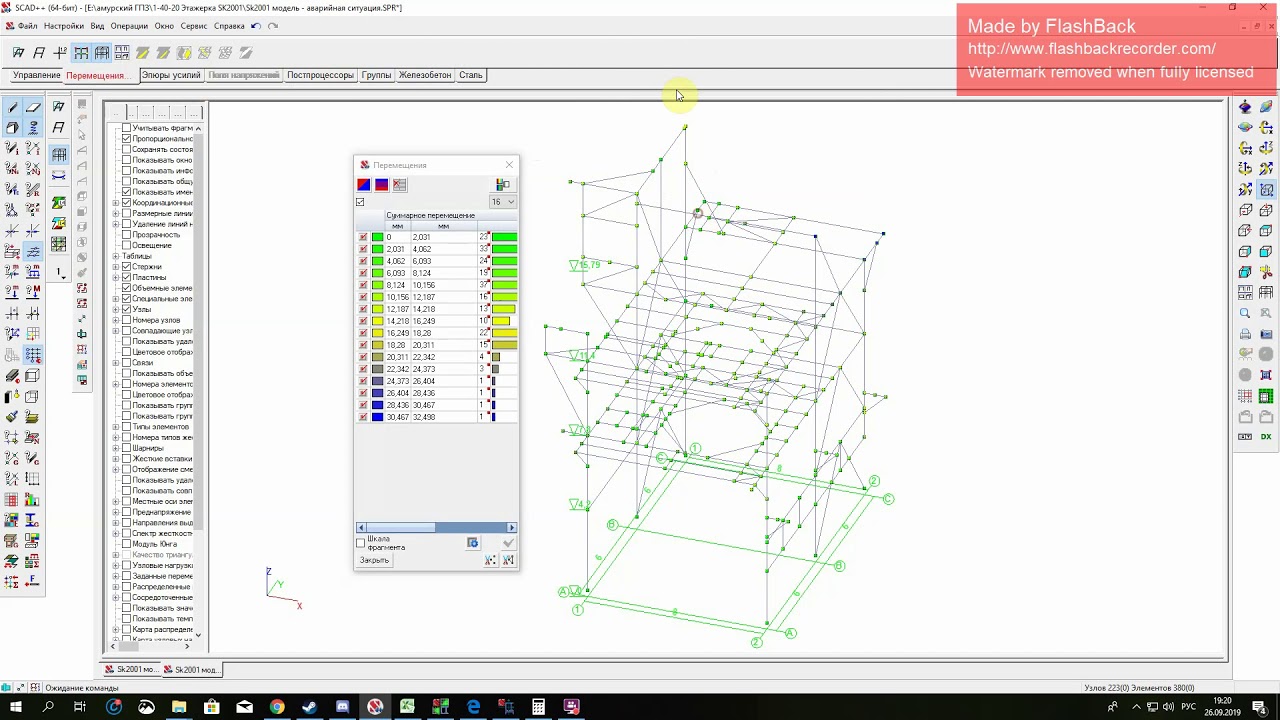Click the right X scale icon at dialog bottom
1280x720 pixels.
(508, 561)
